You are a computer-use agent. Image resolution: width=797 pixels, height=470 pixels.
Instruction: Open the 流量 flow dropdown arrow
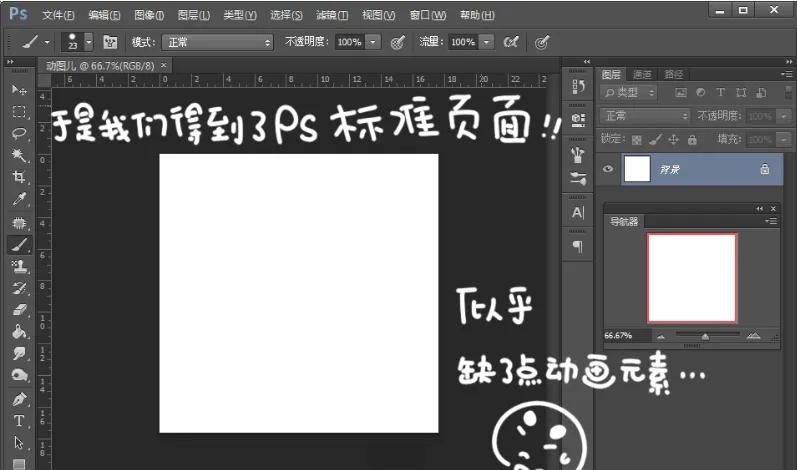pos(486,42)
